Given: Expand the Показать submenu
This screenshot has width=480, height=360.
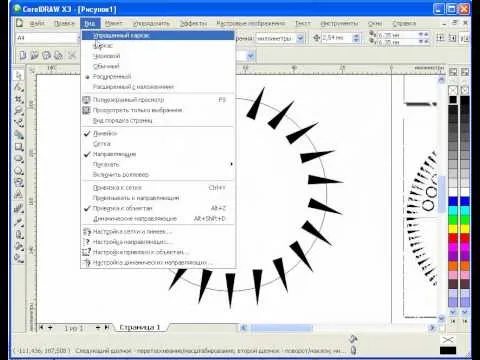Looking at the screenshot, I should tap(158, 164).
